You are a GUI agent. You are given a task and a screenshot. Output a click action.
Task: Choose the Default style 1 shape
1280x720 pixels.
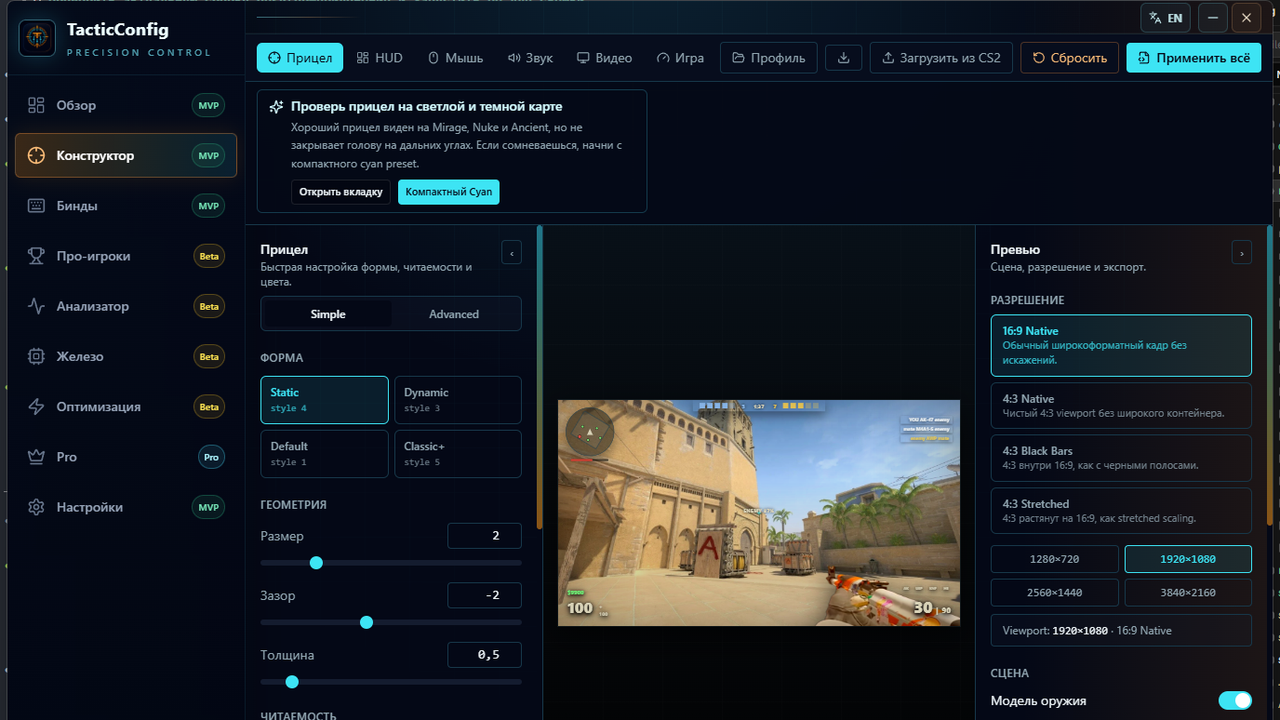tap(324, 454)
